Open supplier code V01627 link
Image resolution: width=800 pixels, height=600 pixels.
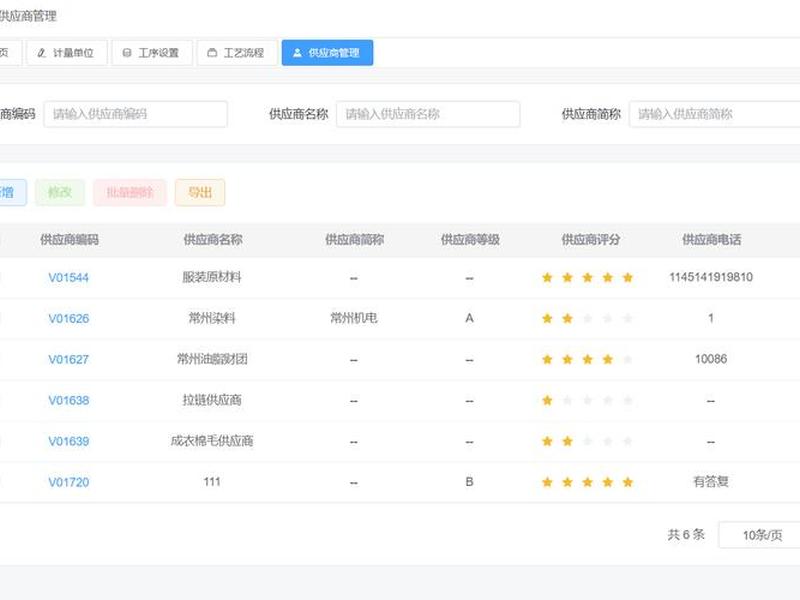tap(68, 359)
